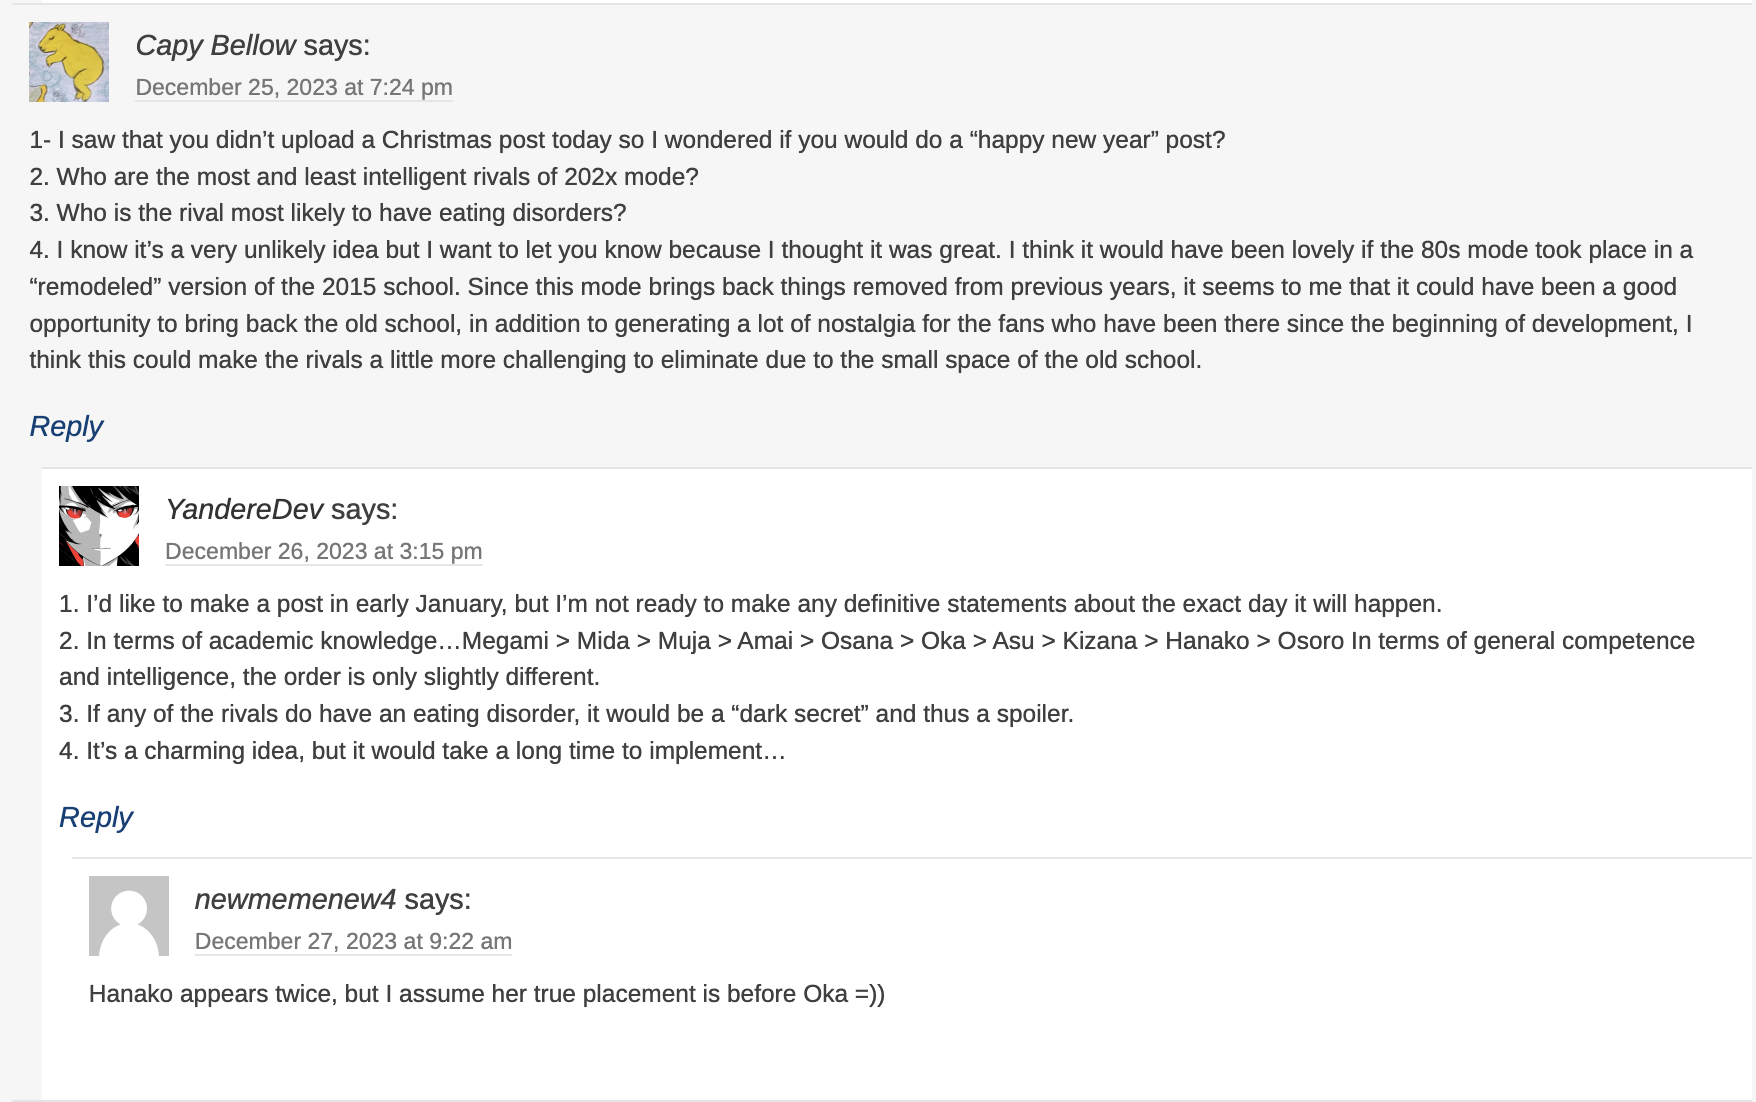This screenshot has height=1102, width=1756.
Task: Open the December 25, 2023 comment permalink
Action: click(294, 88)
